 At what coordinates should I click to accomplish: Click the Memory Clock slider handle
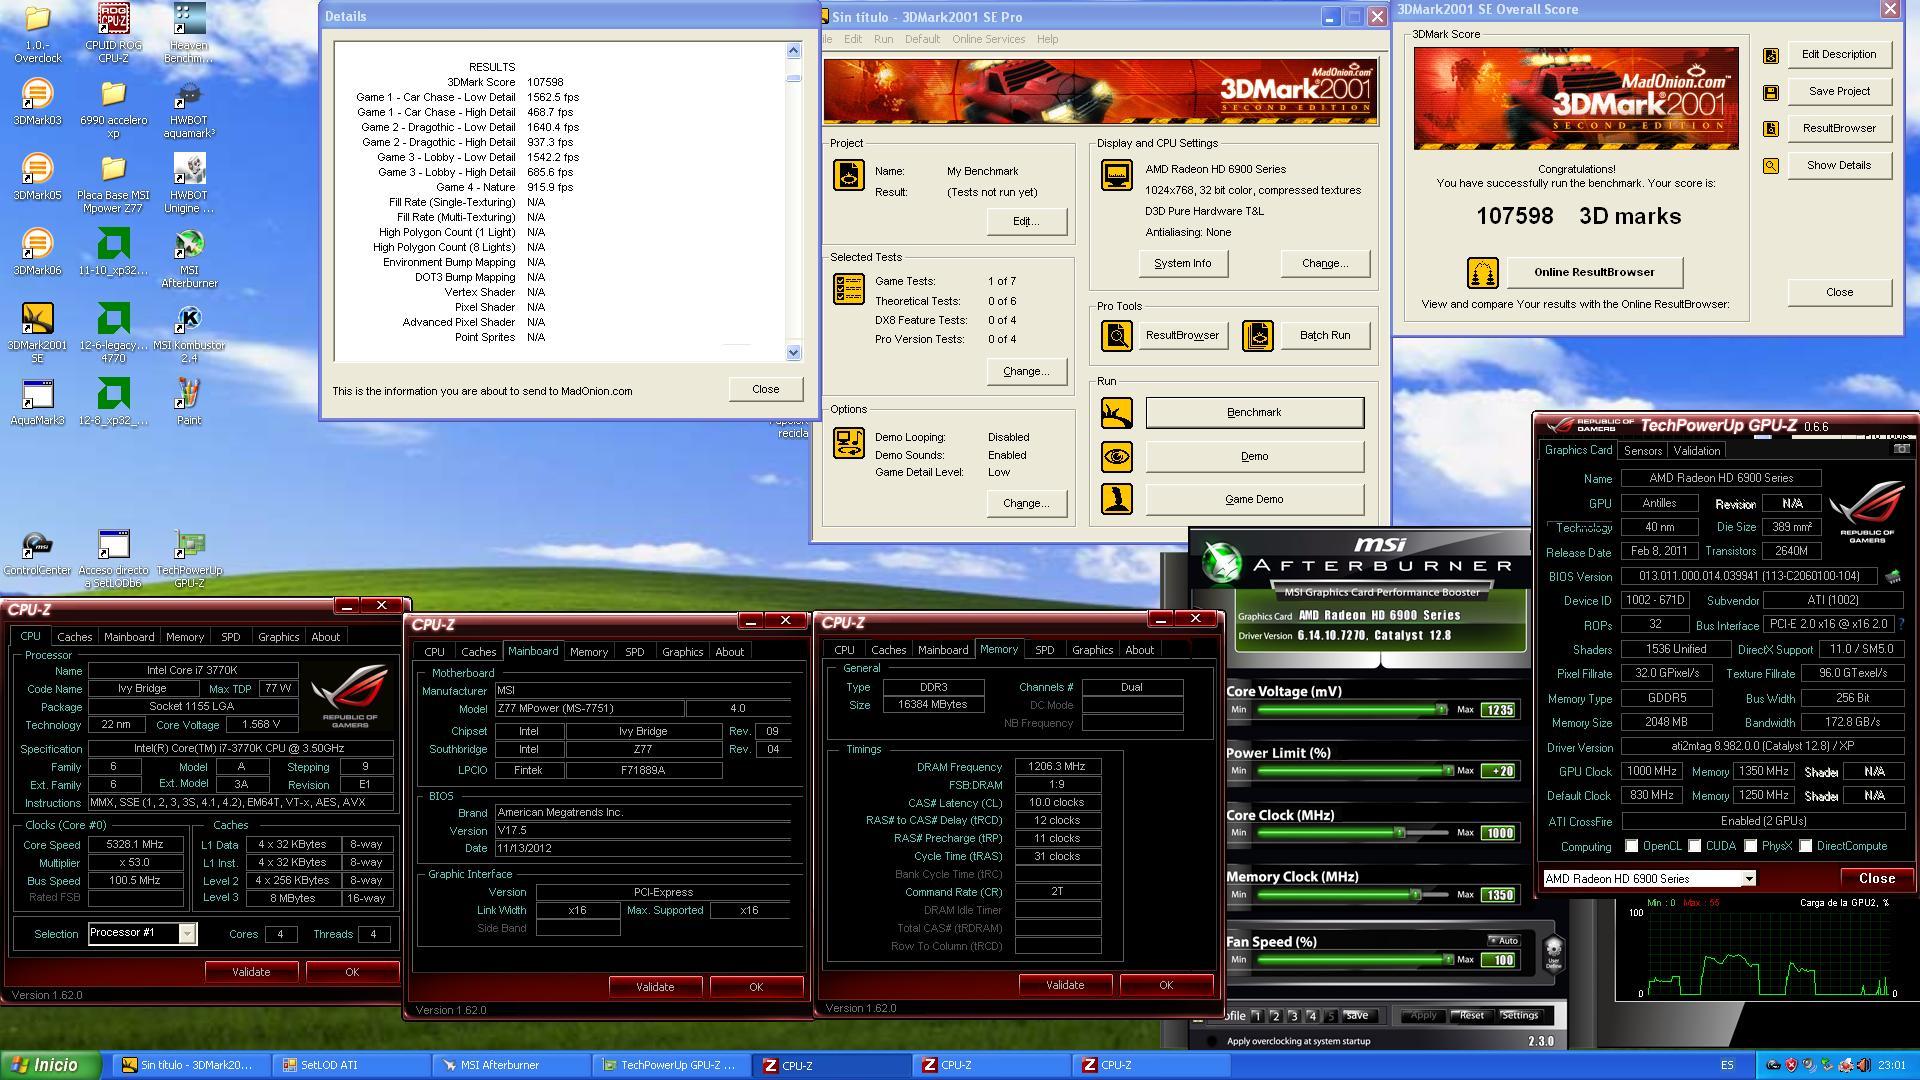tap(1415, 894)
